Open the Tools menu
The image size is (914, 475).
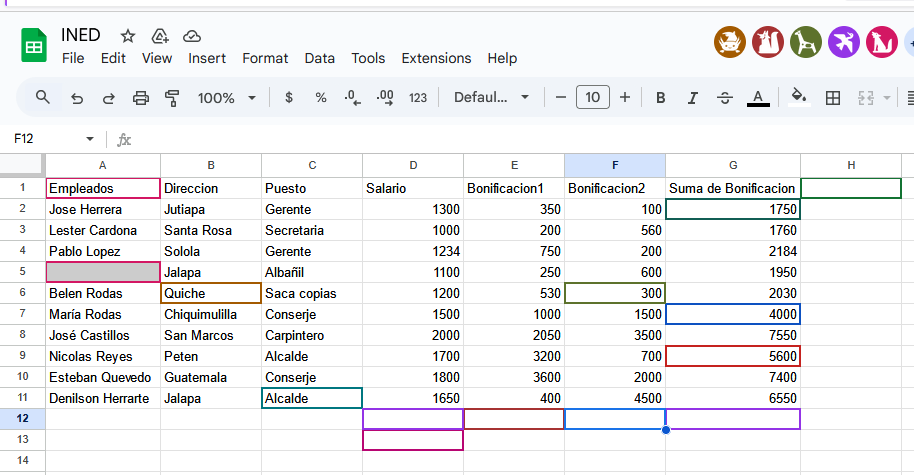[x=368, y=58]
